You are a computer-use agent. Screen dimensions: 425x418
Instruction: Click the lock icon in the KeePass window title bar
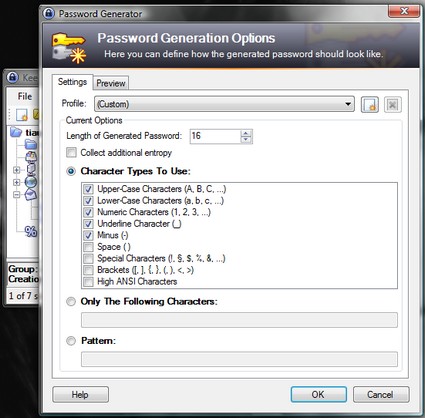[x=13, y=77]
